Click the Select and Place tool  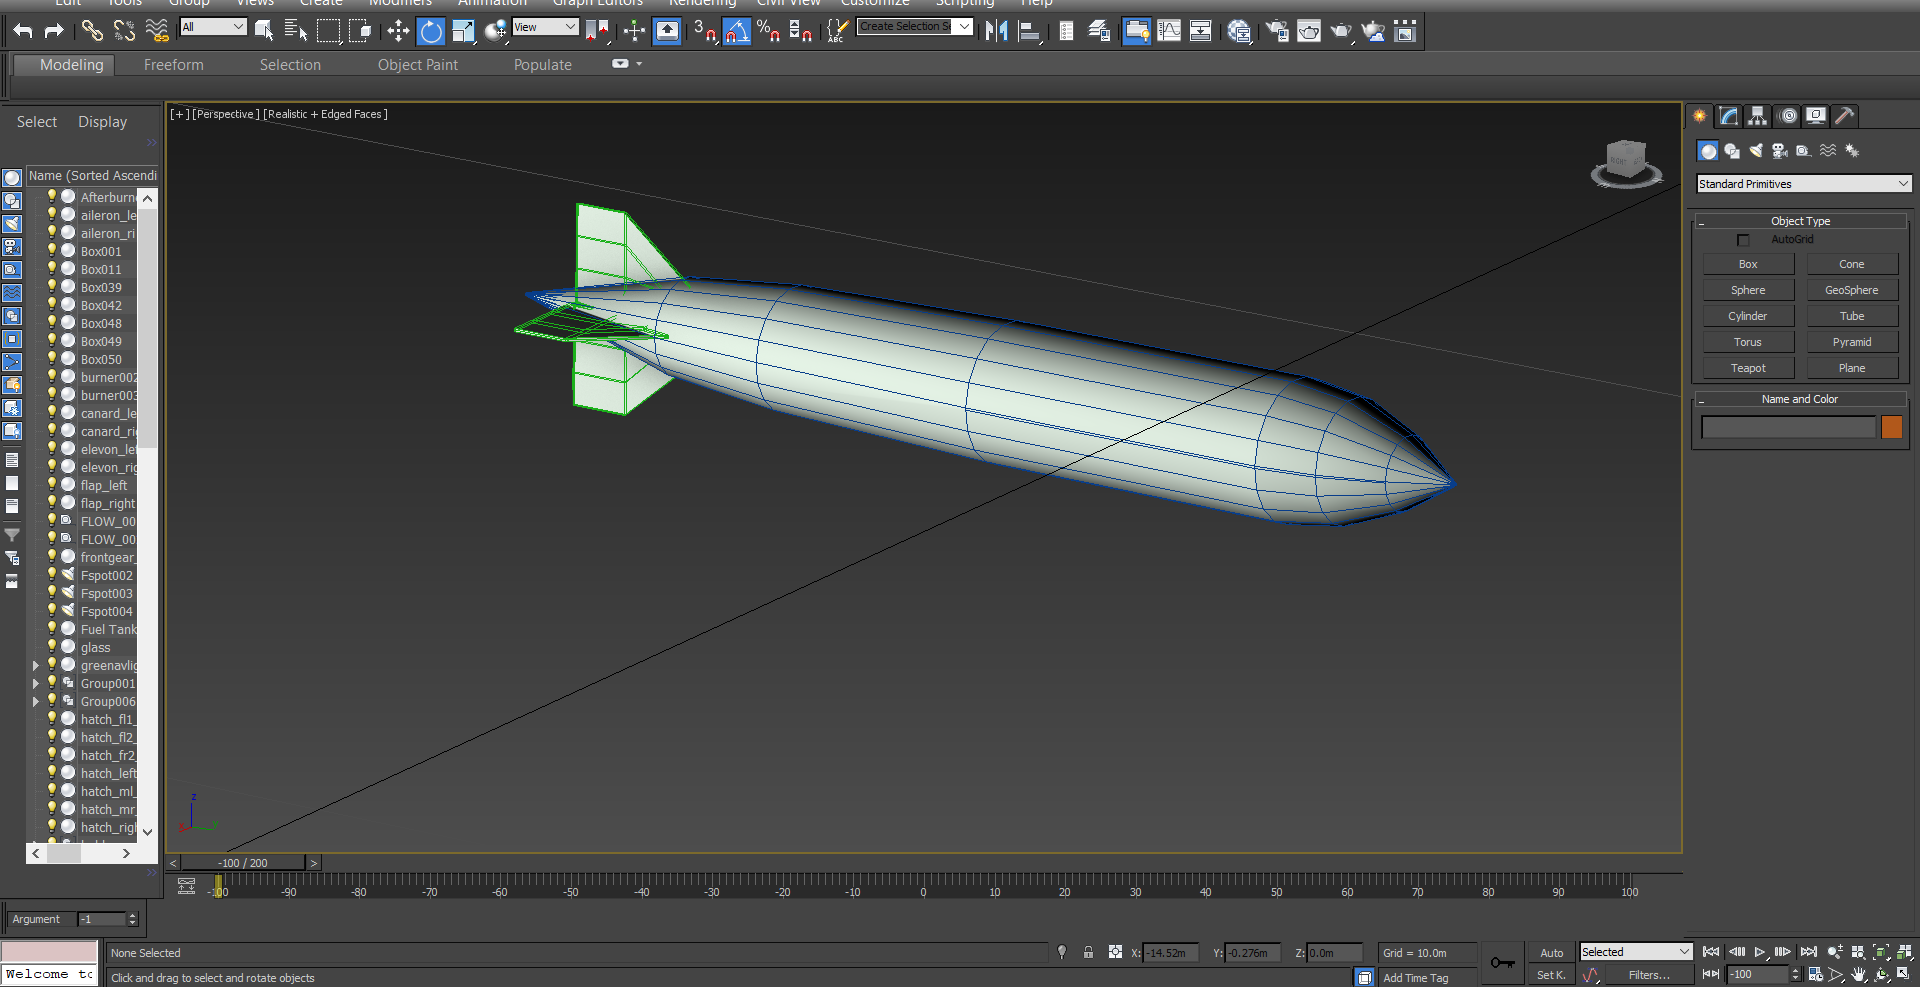[x=495, y=31]
